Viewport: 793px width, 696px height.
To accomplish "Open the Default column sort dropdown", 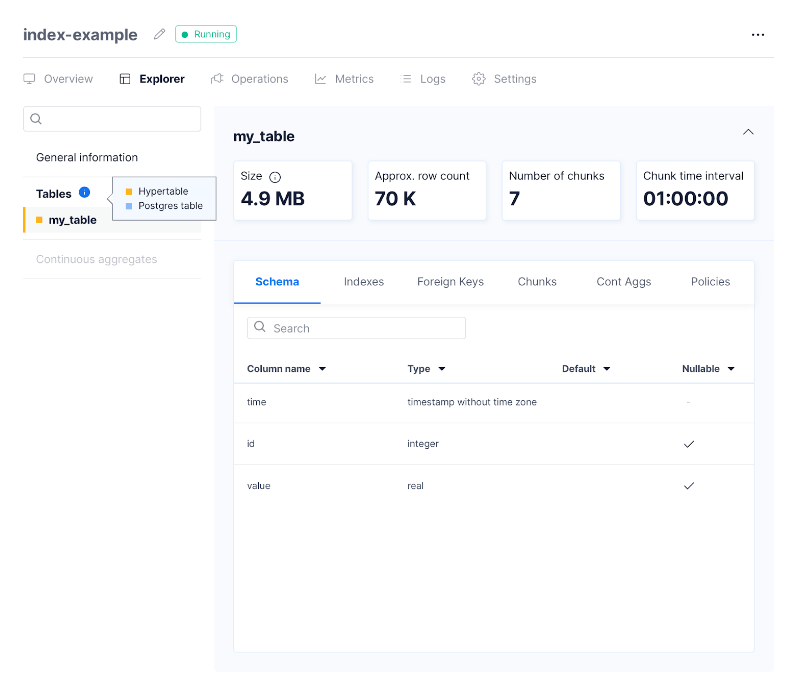I will 606,369.
